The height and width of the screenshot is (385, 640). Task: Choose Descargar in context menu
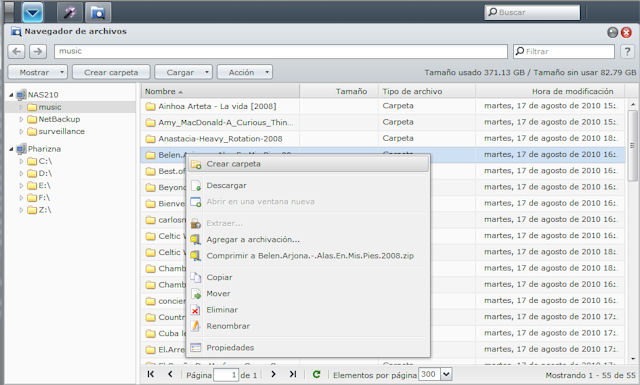pos(308,185)
